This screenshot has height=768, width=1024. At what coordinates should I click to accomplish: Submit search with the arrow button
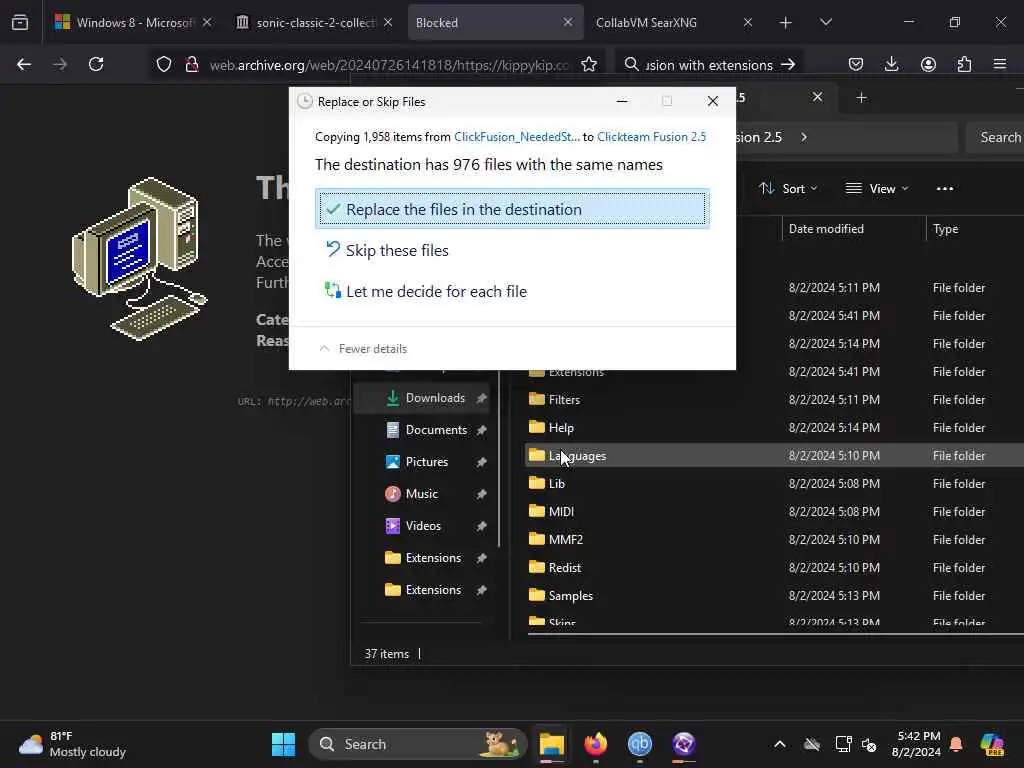click(x=788, y=64)
